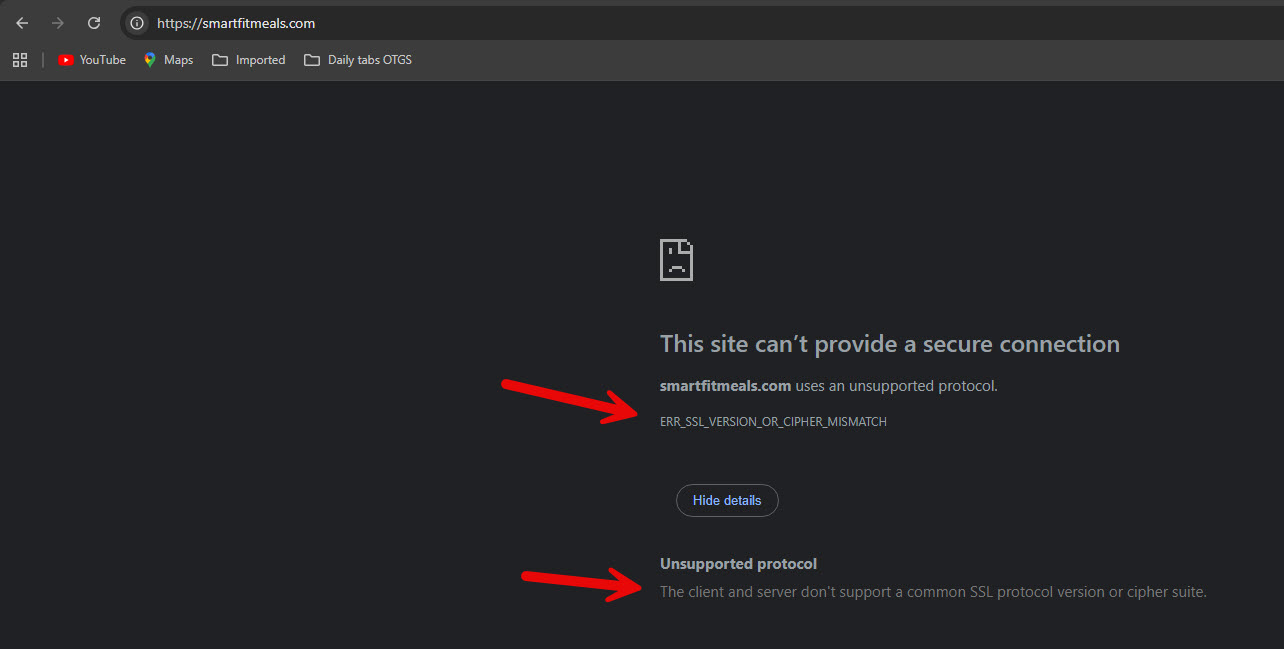Focus the address bar showing https://smartfitmeals.com
This screenshot has height=649, width=1284.
pos(700,23)
